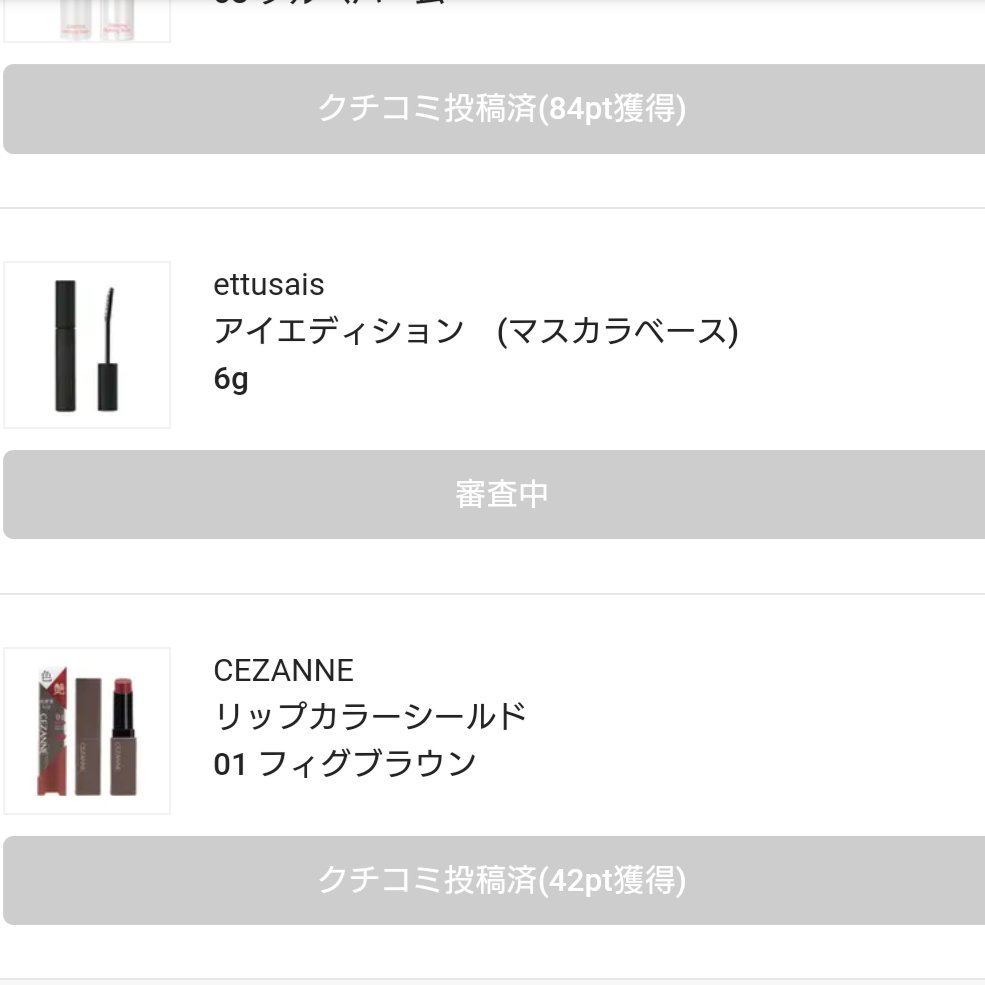985x985 pixels.
Task: Open the アイエディション product title
Action: [339, 331]
